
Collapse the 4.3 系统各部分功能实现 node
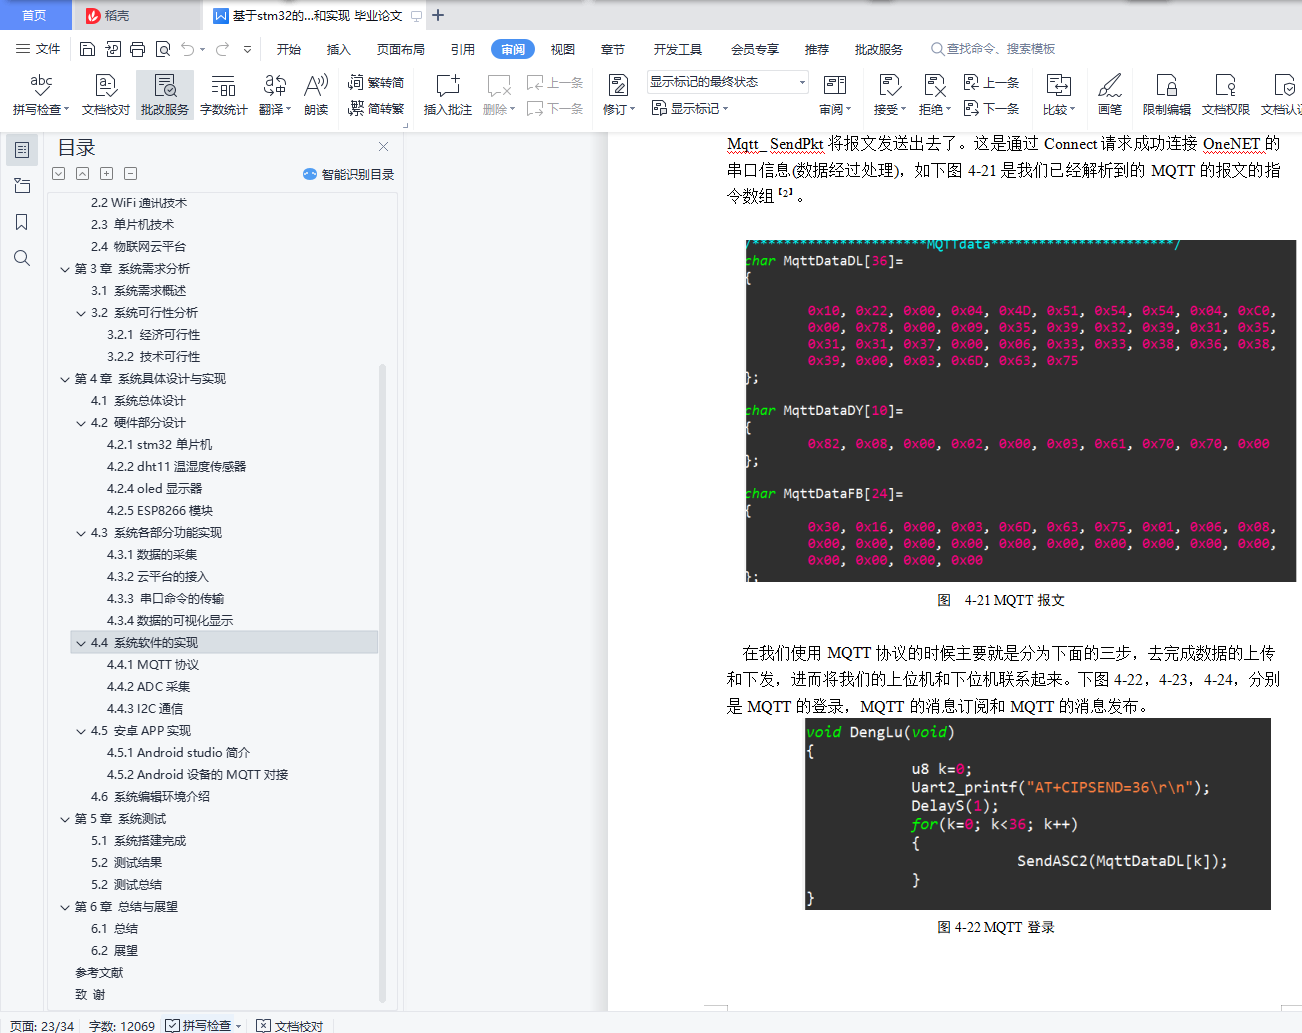point(81,533)
